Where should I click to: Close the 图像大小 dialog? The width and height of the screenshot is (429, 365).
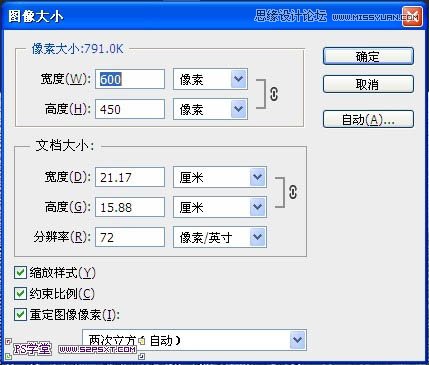click(x=412, y=16)
